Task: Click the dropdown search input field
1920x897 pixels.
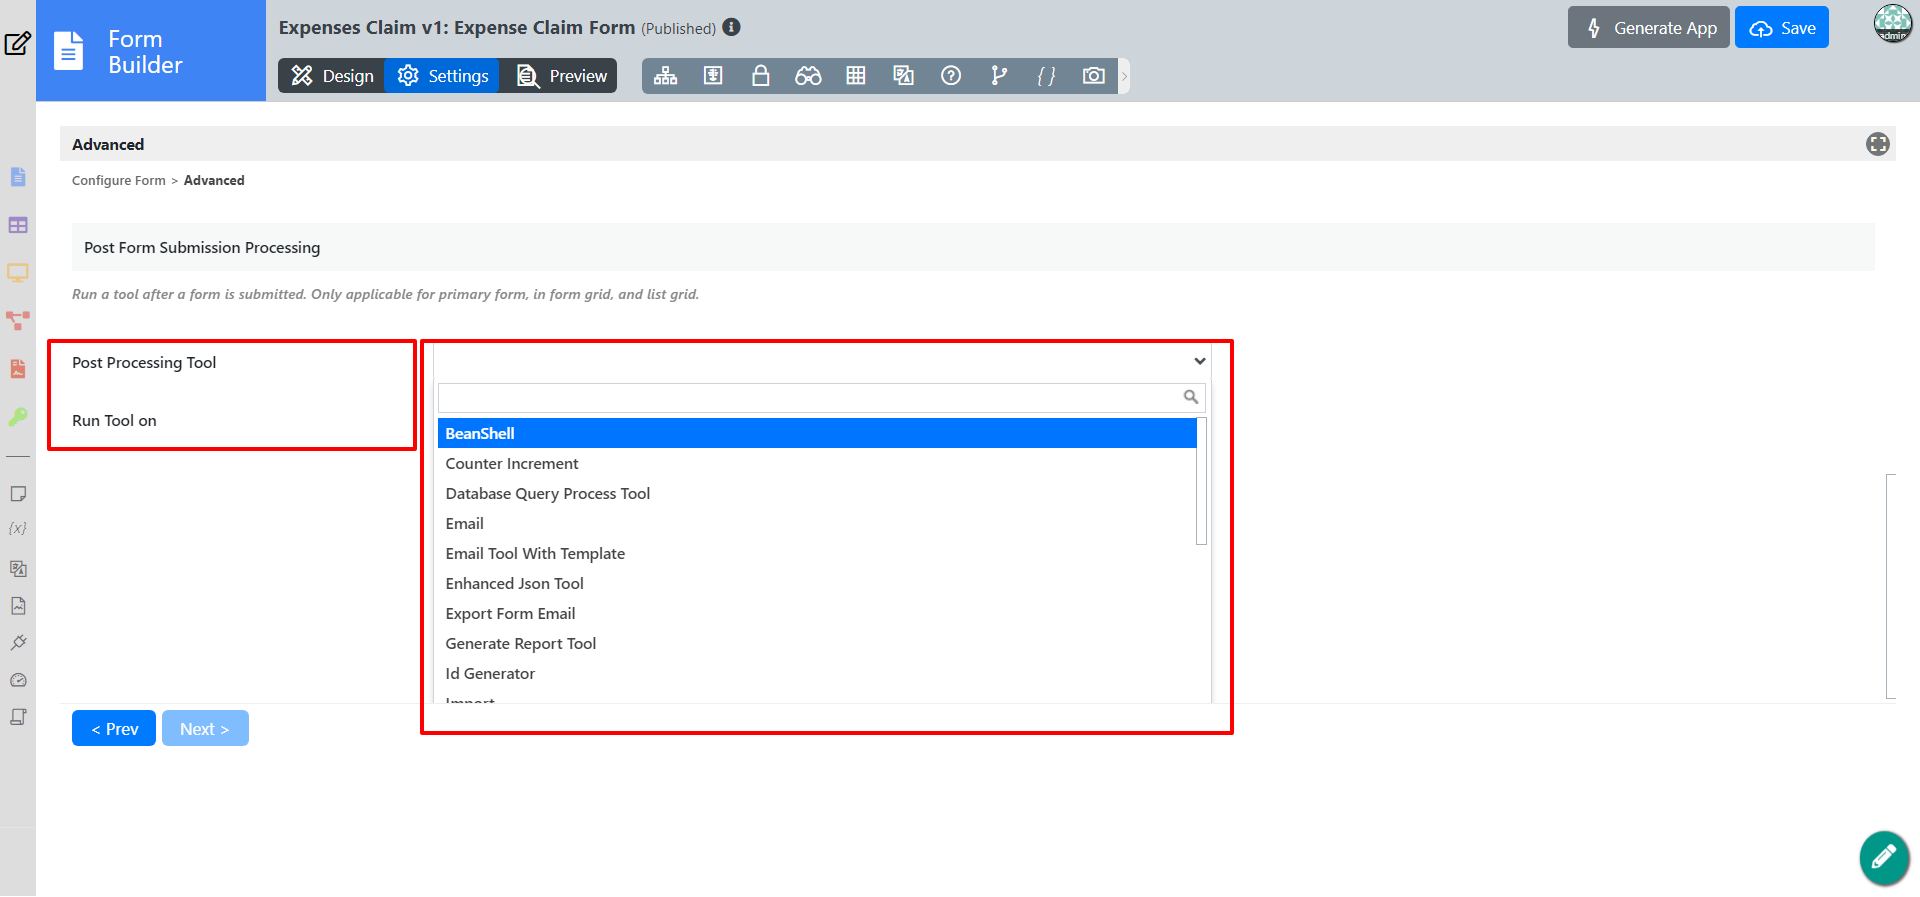Action: [x=810, y=397]
